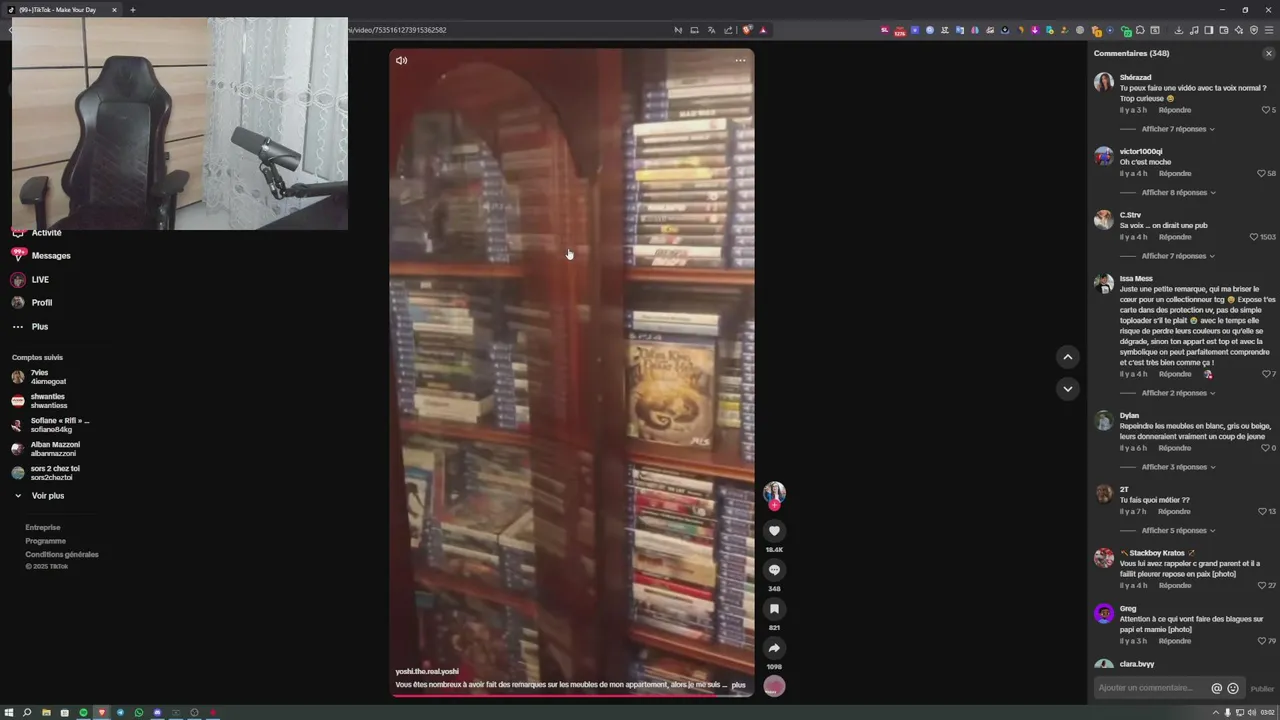Open comments via the speech bubble icon
Image resolution: width=1280 pixels, height=720 pixels.
click(774, 570)
